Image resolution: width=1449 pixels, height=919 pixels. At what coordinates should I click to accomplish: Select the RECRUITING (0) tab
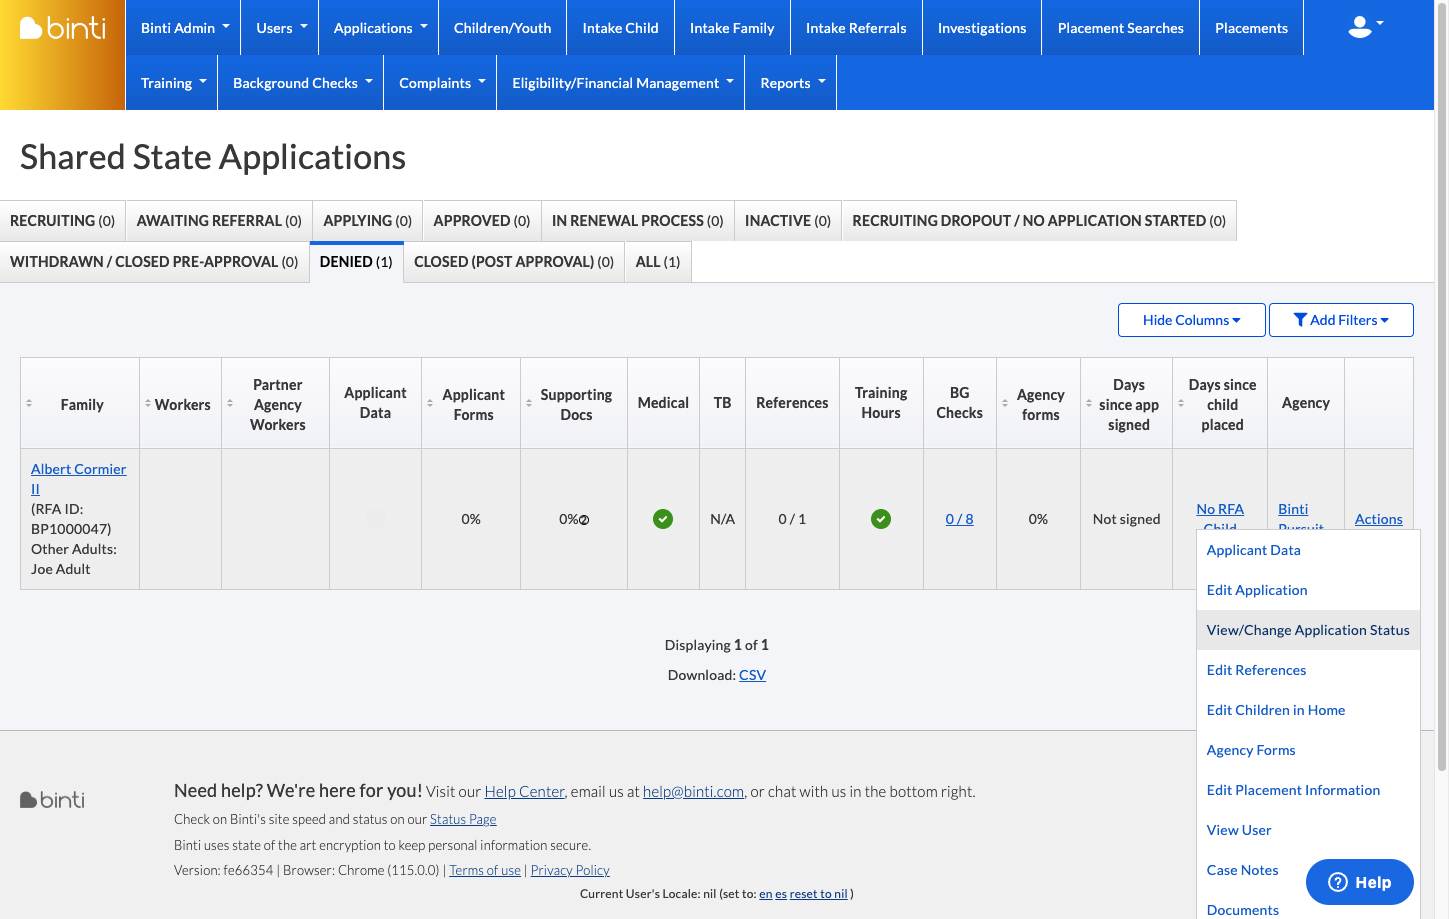click(62, 221)
